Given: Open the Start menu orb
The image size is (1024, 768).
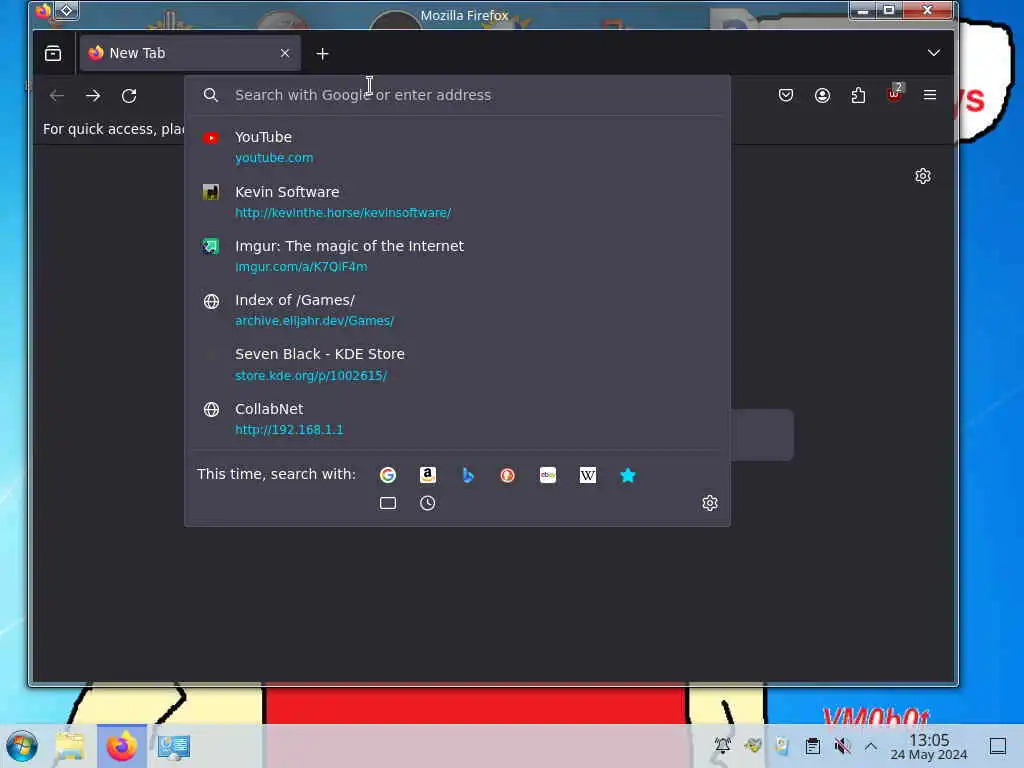Looking at the screenshot, I should 22,746.
